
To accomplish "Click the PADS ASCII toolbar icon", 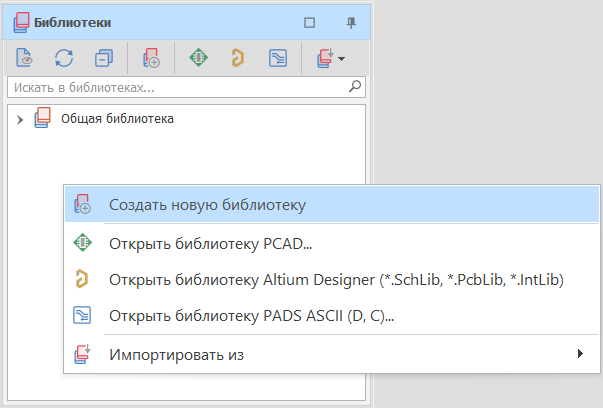I will (x=278, y=58).
